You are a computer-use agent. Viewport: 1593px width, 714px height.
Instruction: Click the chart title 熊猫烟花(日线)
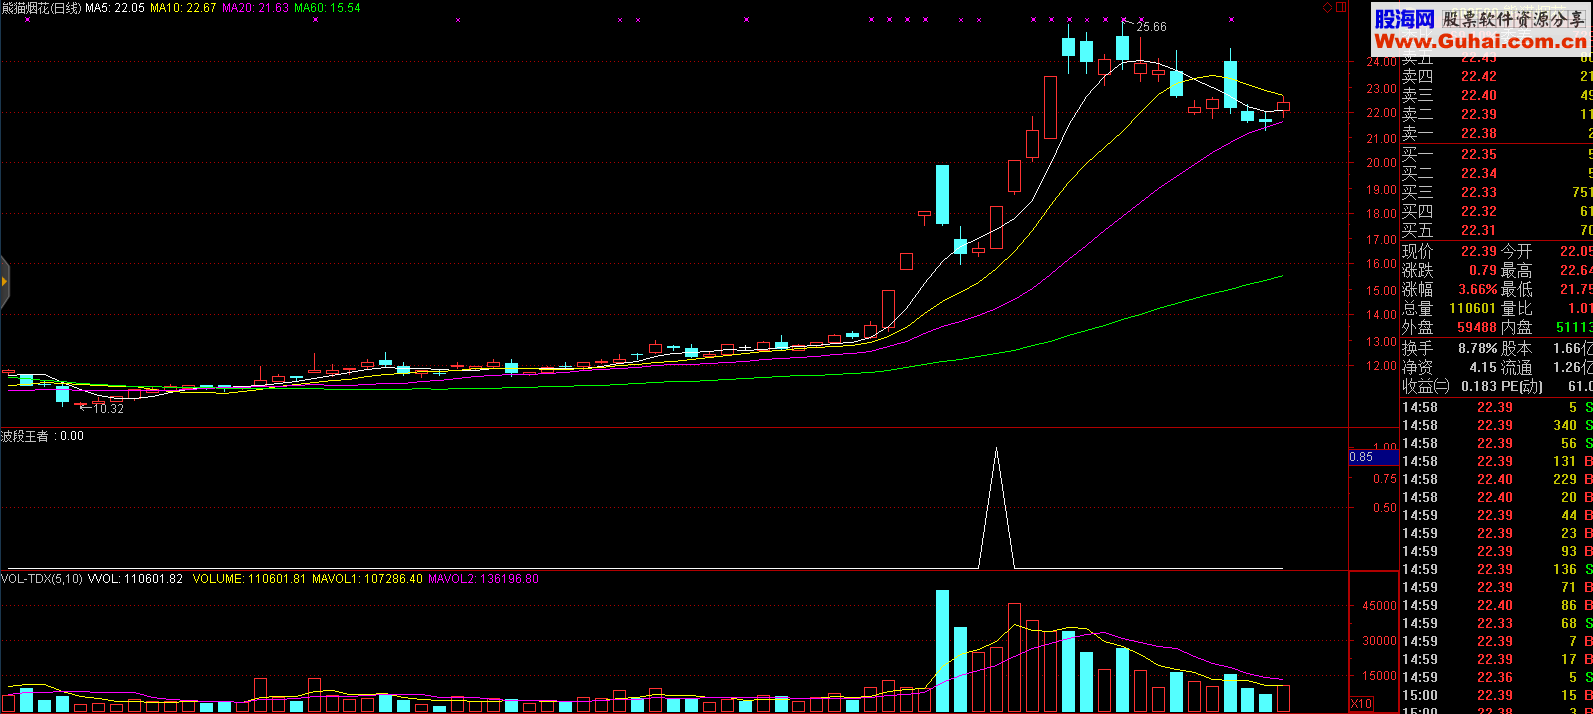(41, 8)
